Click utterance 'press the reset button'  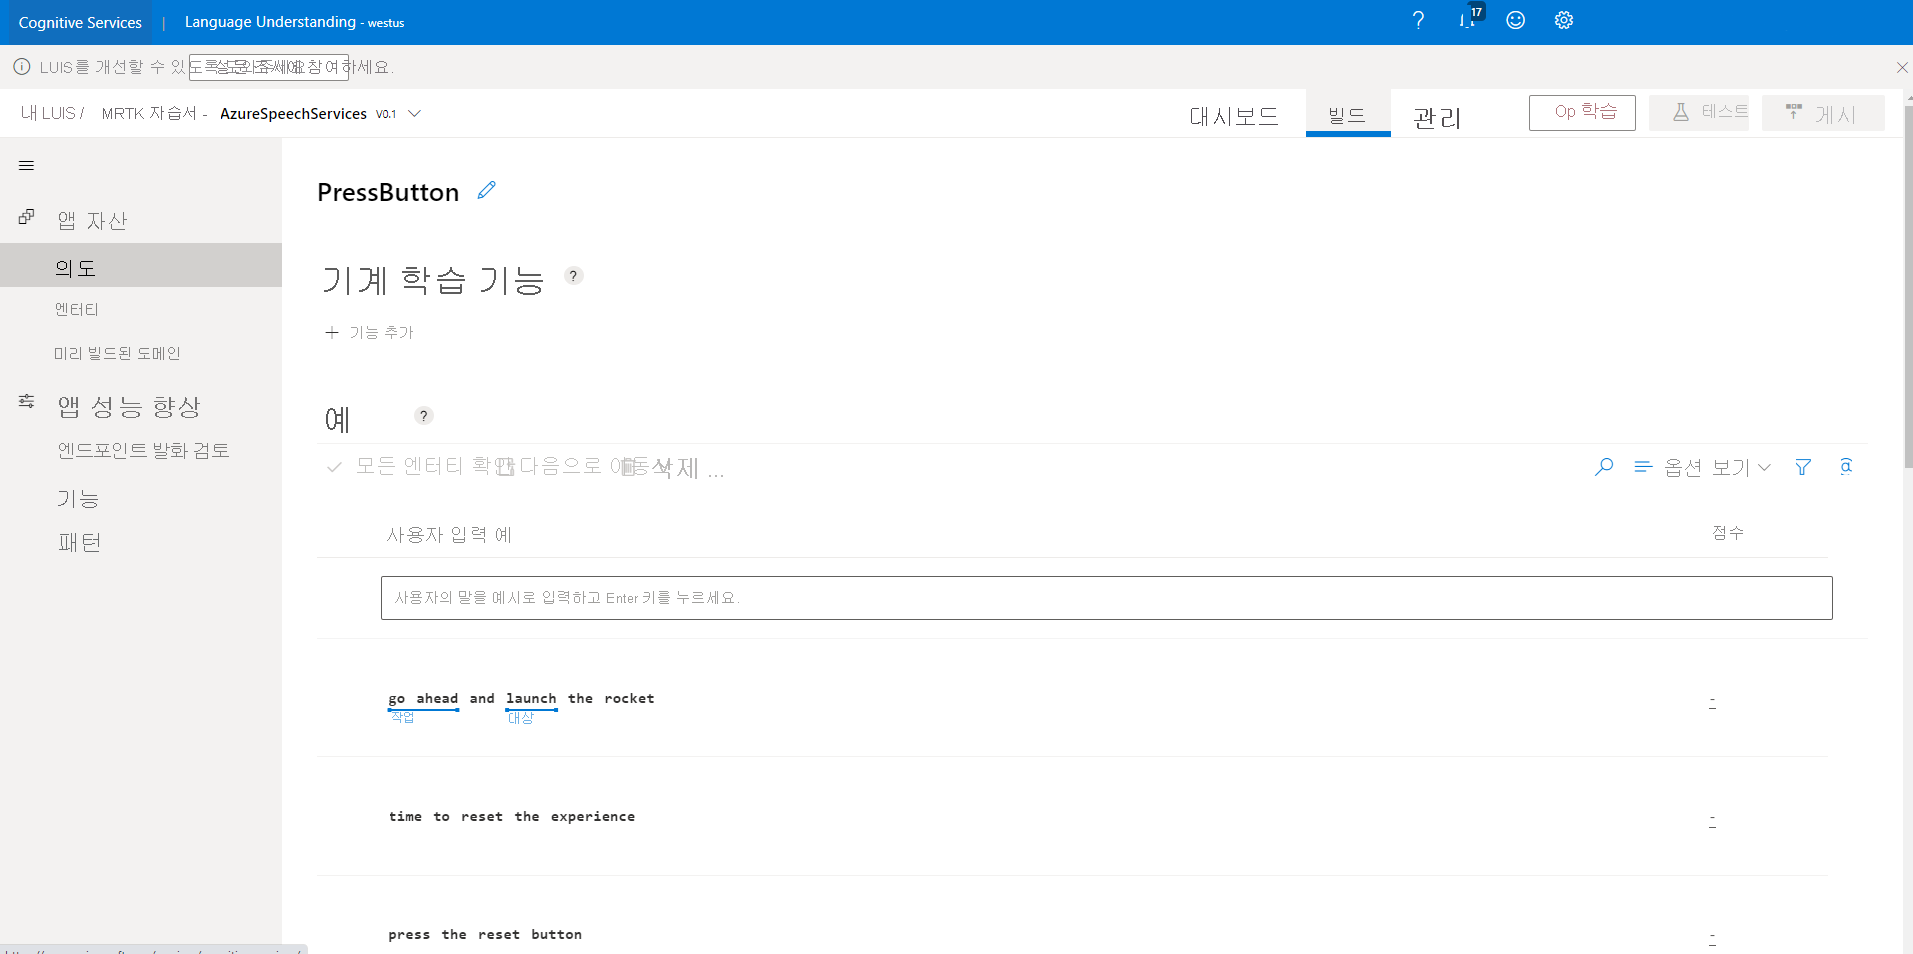point(485,935)
